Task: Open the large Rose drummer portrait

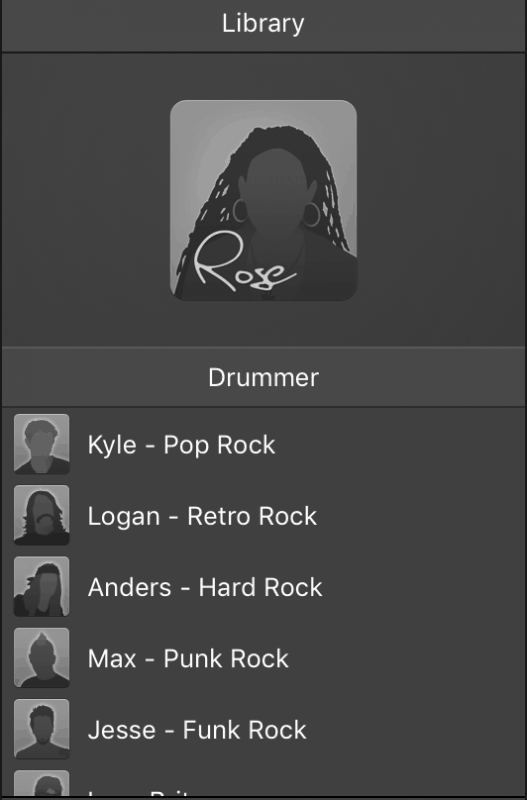Action: (x=263, y=201)
